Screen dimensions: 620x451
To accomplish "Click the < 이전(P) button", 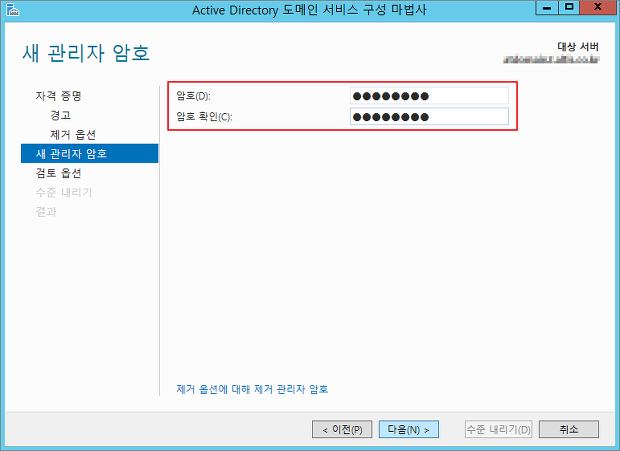I will point(342,429).
